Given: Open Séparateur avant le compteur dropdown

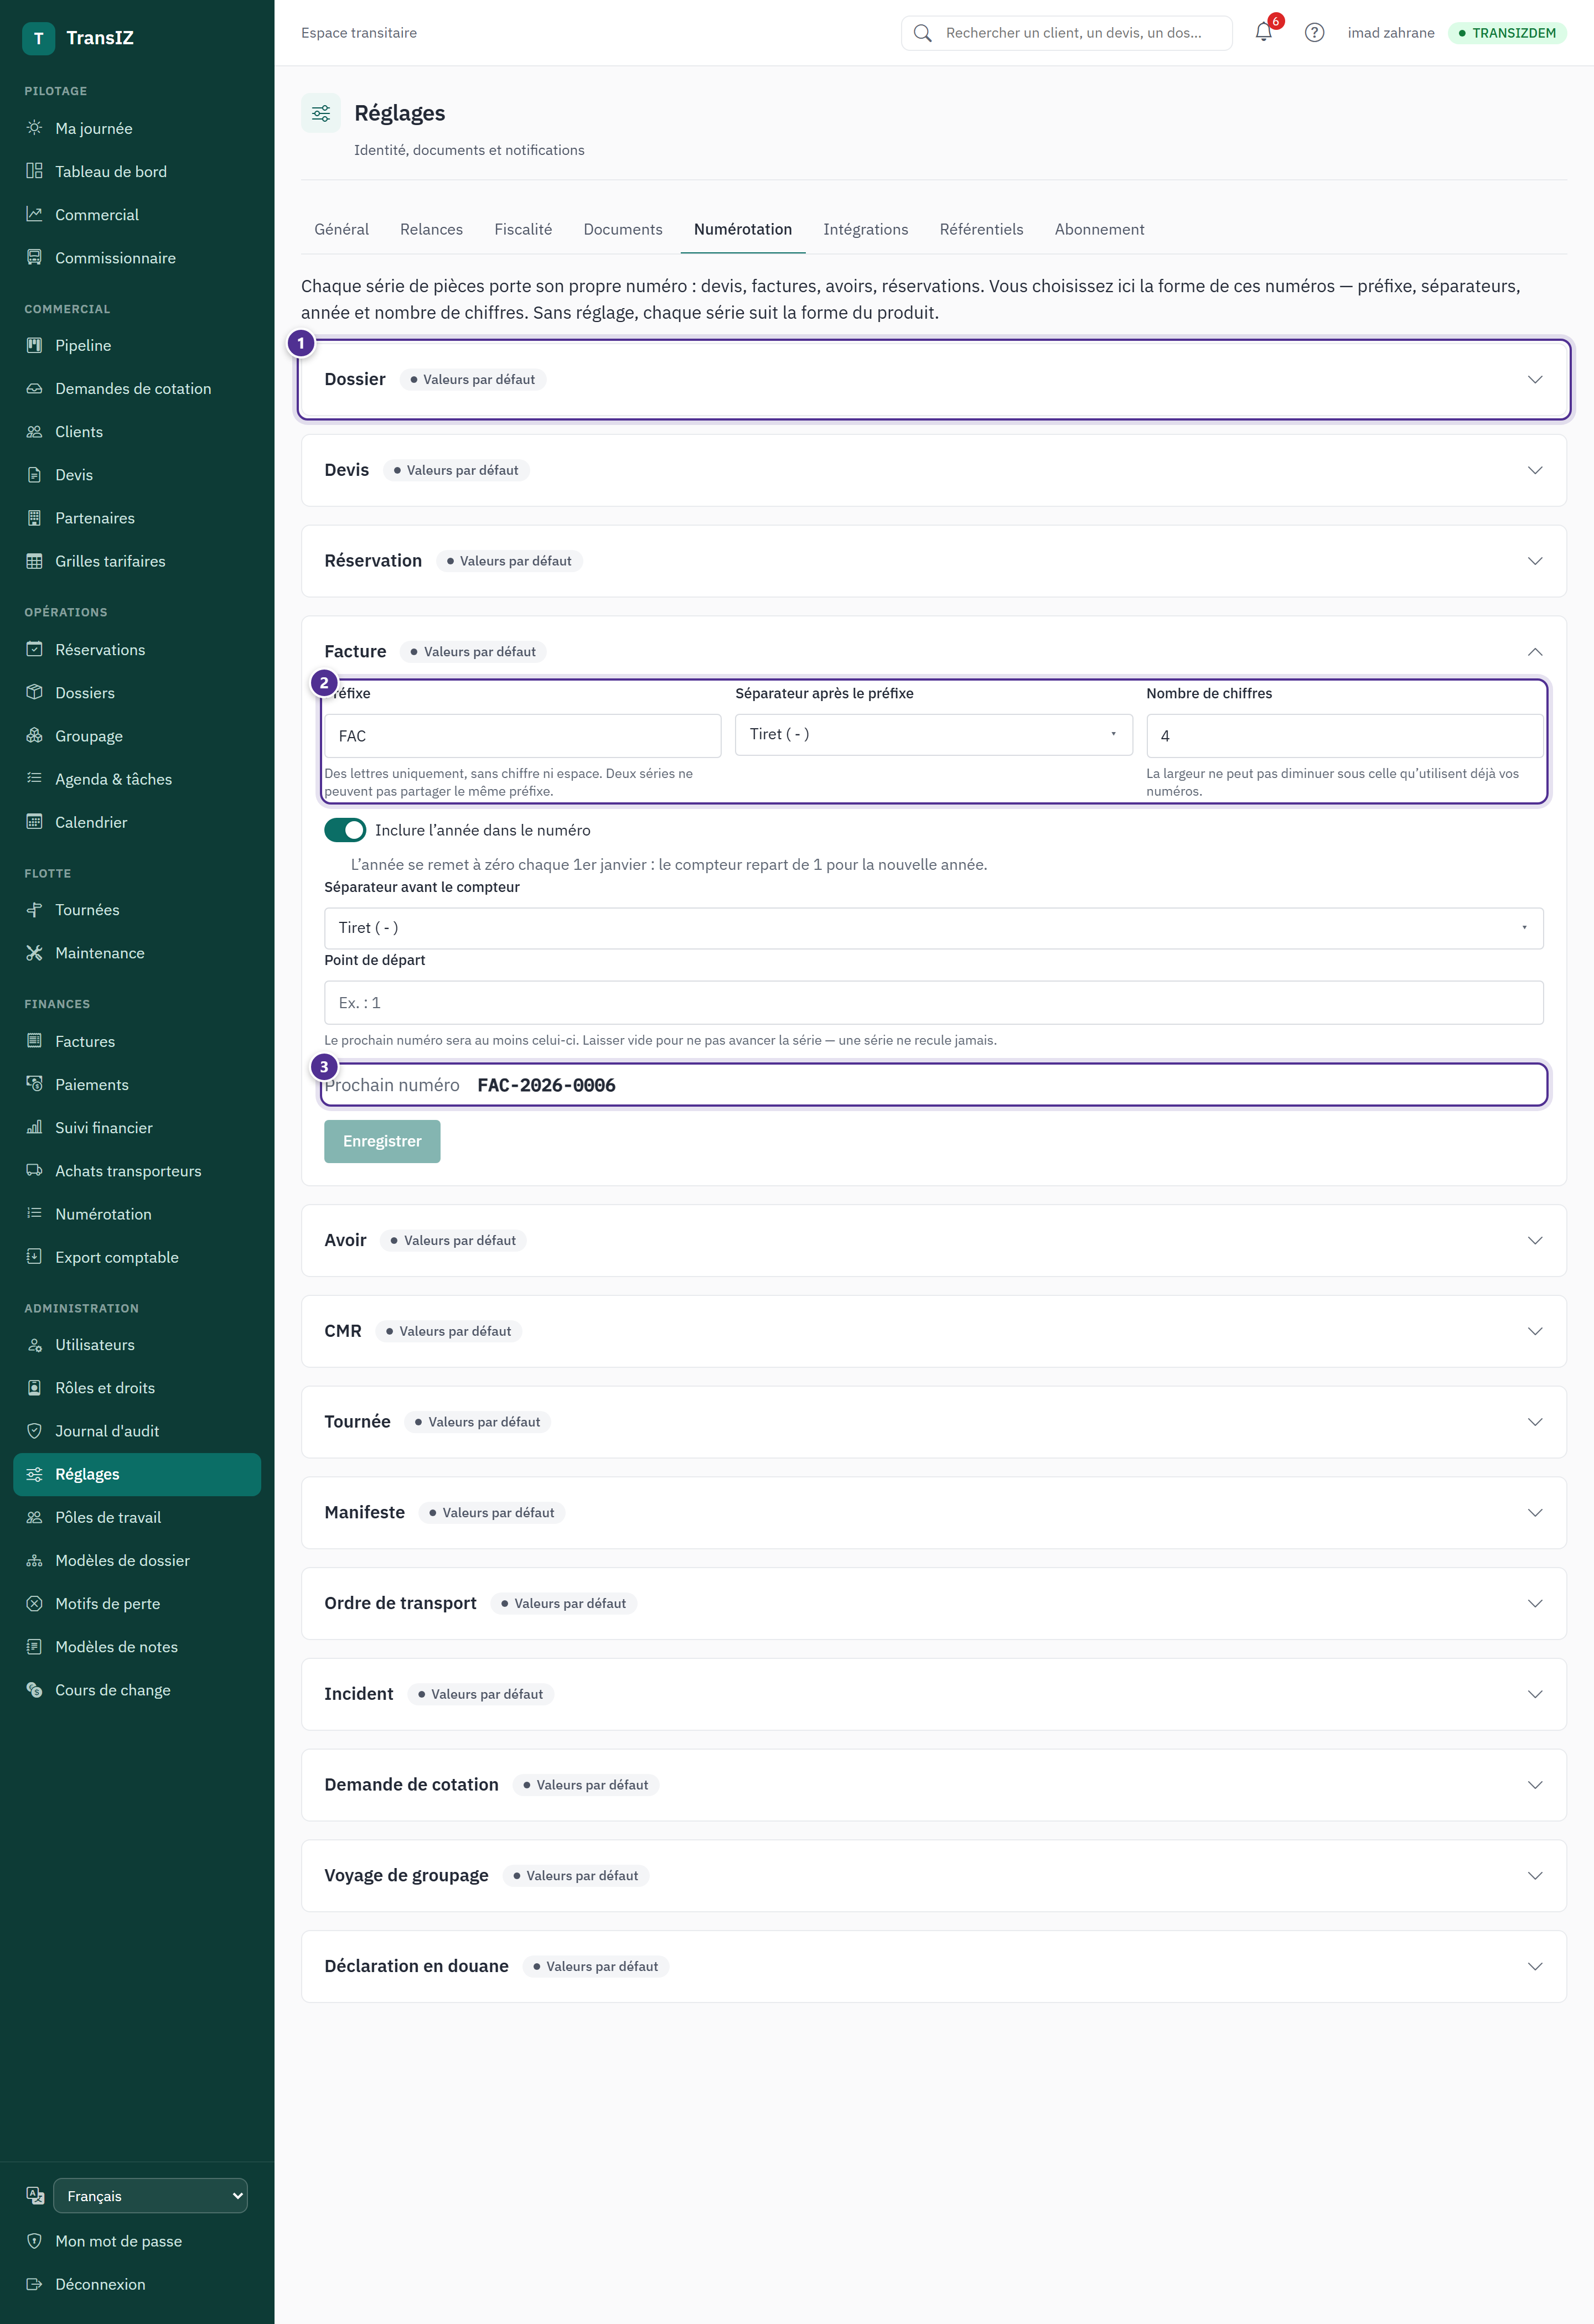Looking at the screenshot, I should pos(933,928).
